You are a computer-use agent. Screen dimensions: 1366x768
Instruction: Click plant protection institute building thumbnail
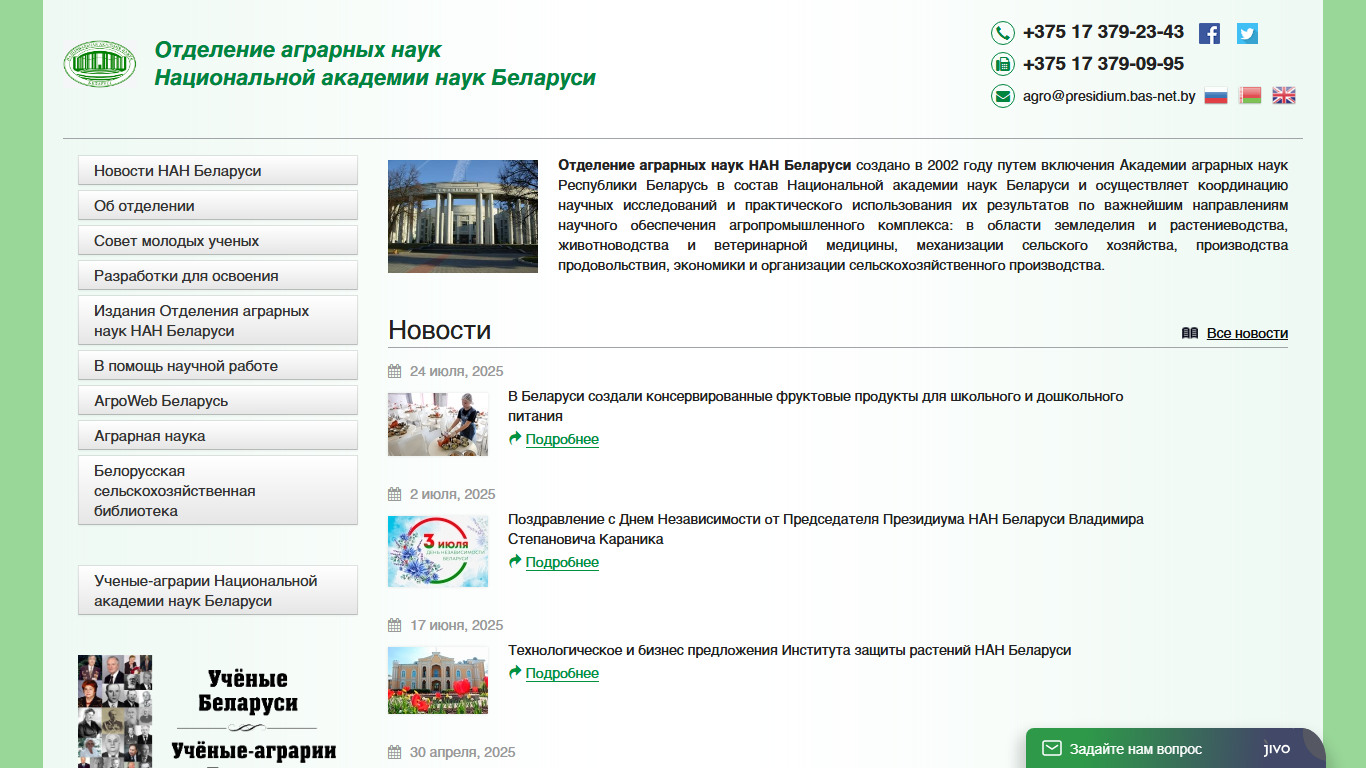(x=438, y=680)
